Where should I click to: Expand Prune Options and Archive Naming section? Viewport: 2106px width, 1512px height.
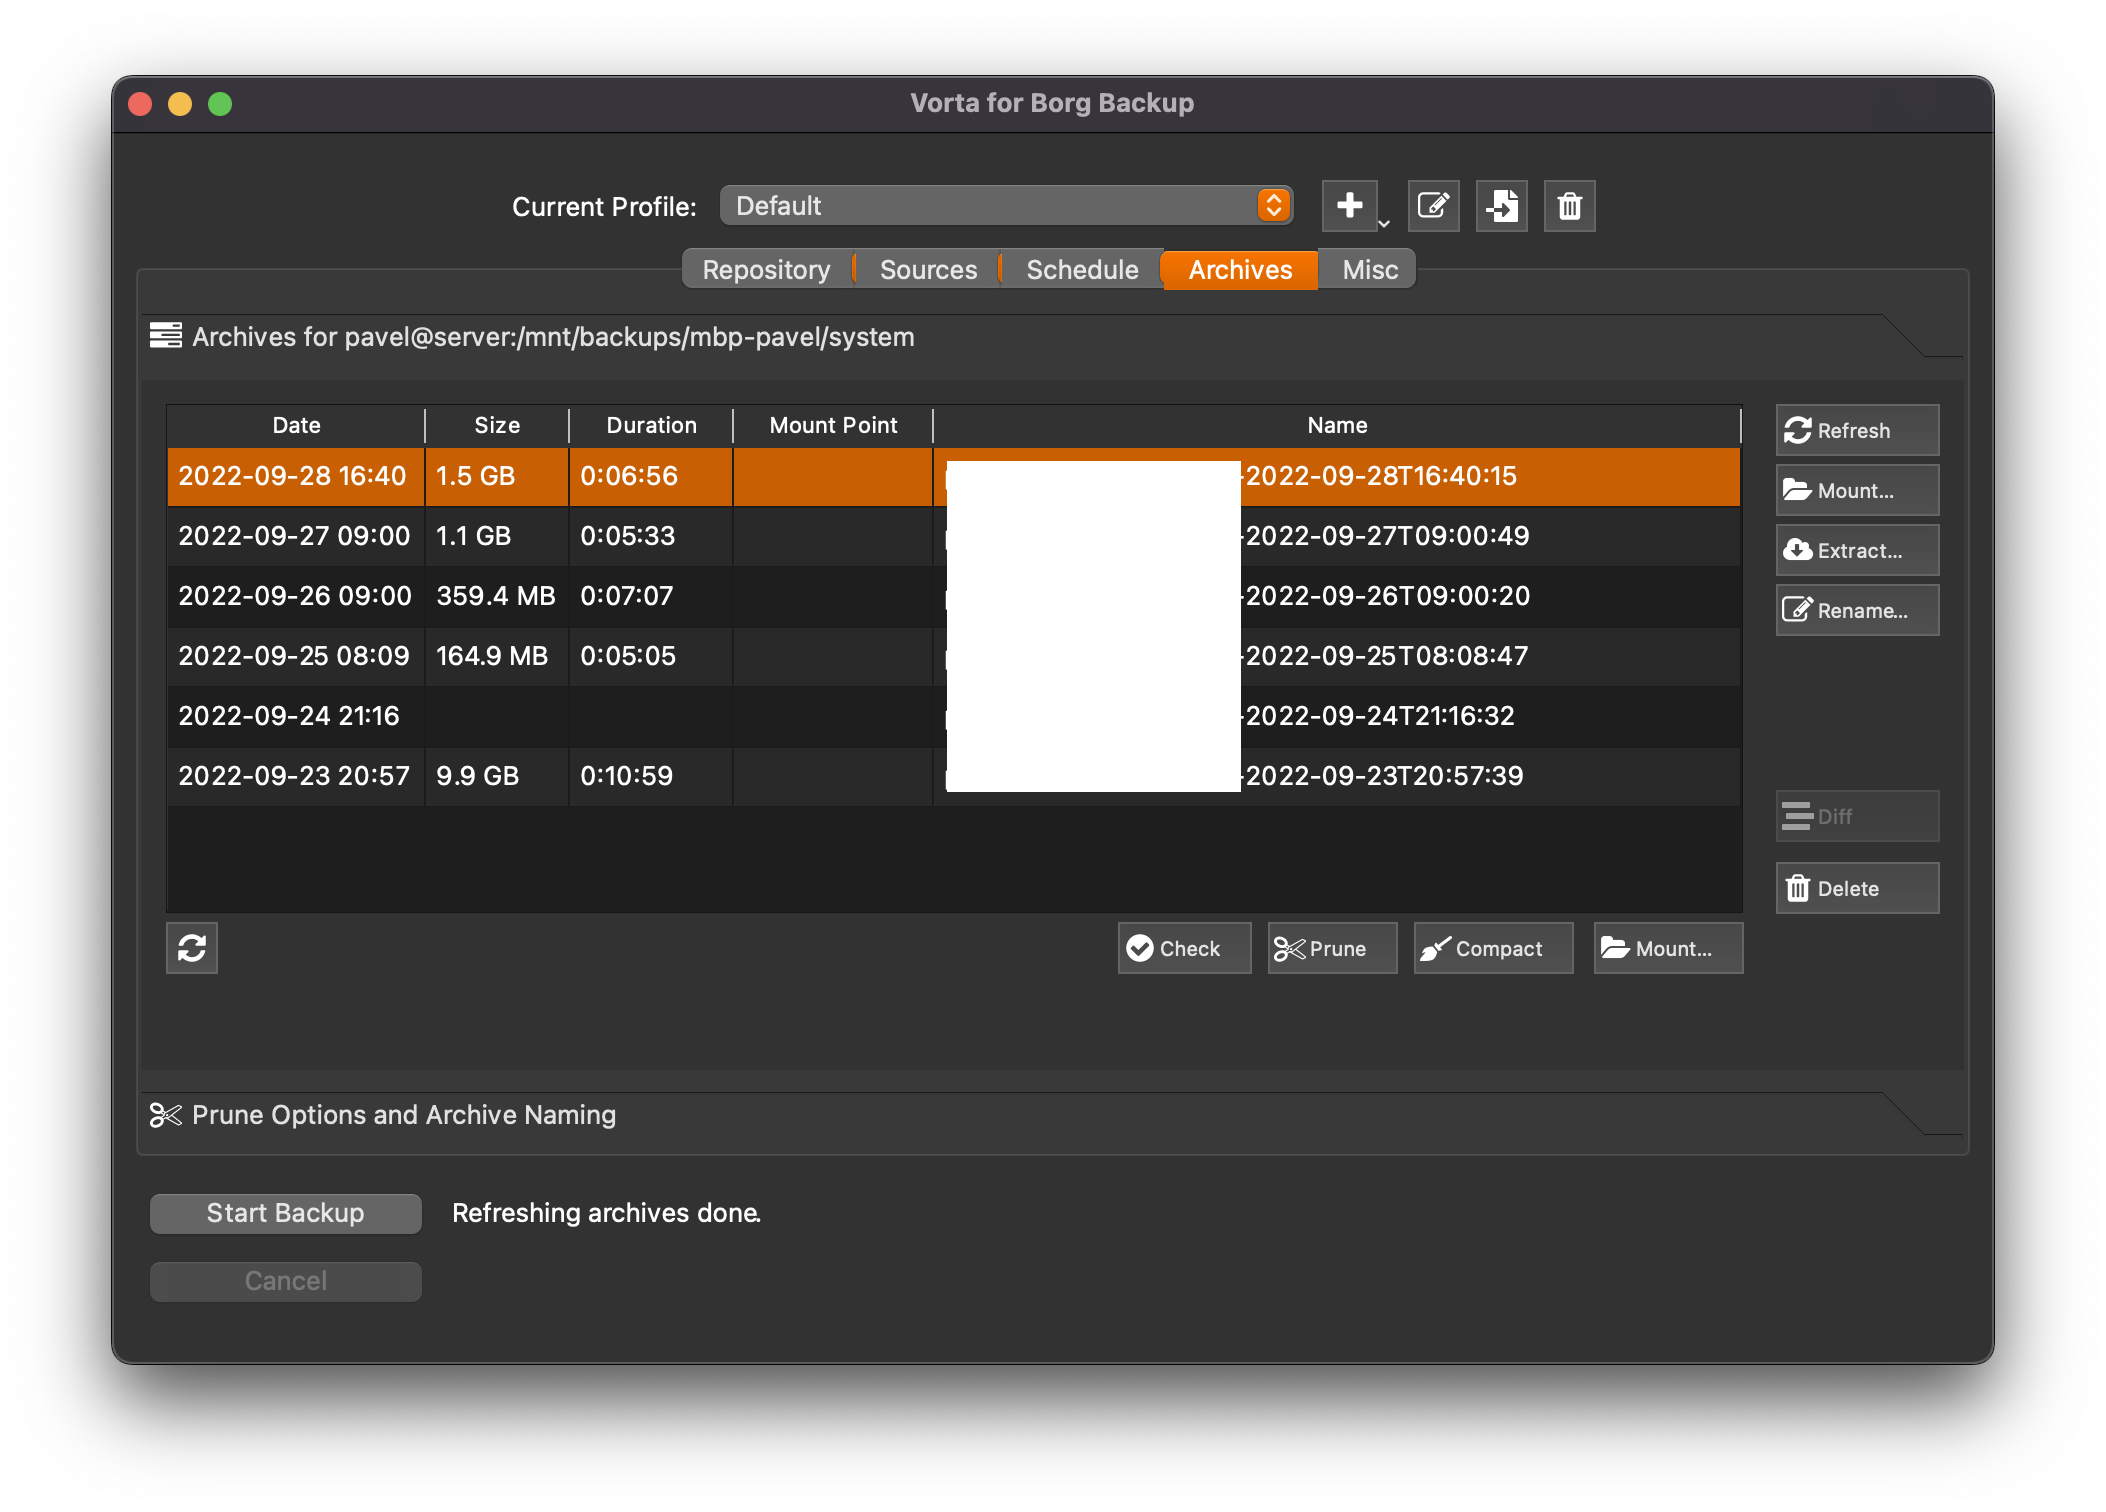point(404,1114)
